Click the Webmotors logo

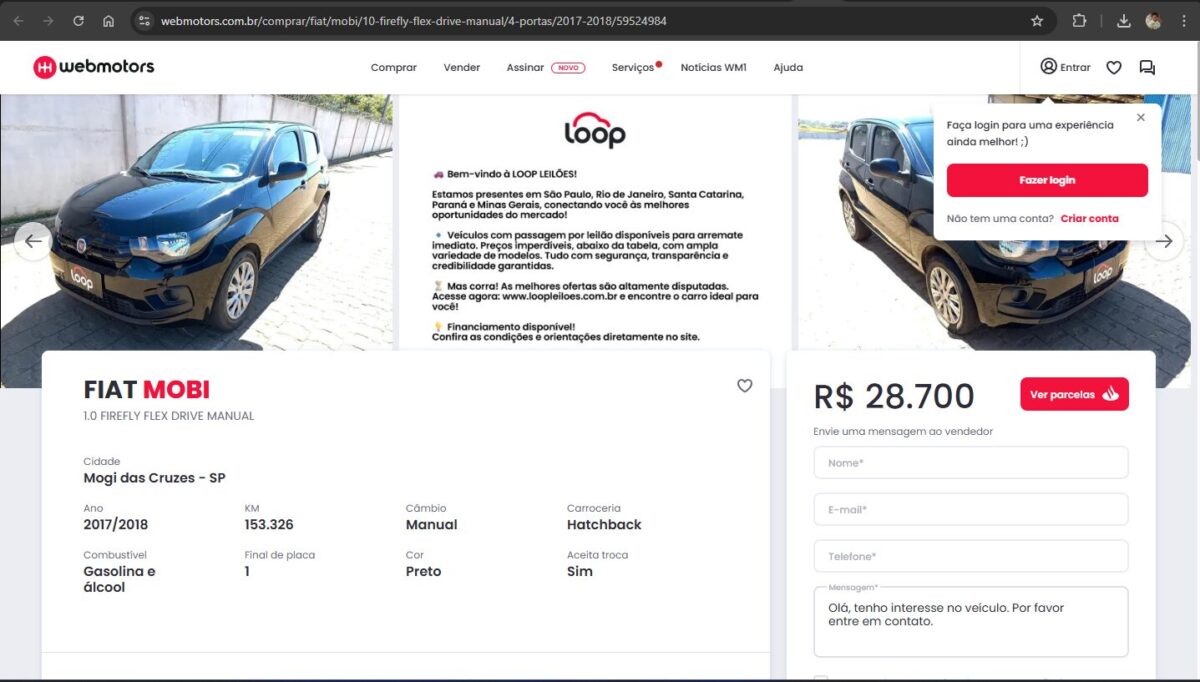94,67
